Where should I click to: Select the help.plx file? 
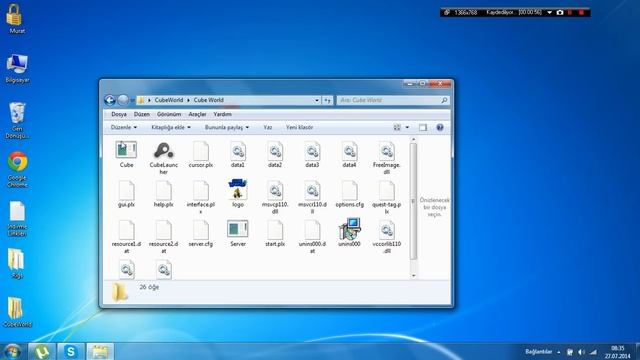tap(163, 194)
